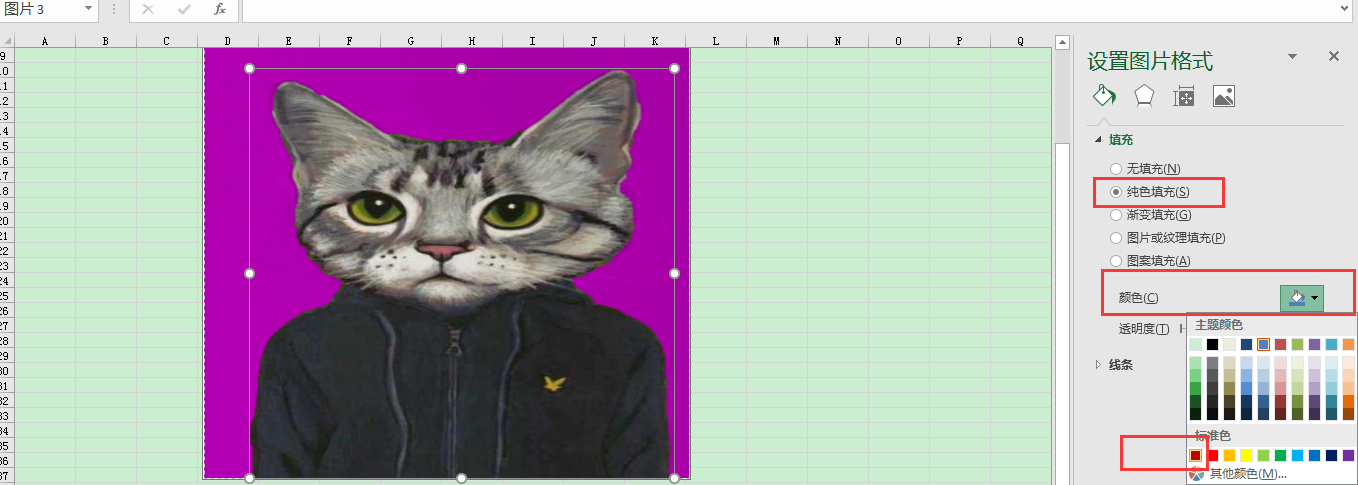The width and height of the screenshot is (1358, 485).
Task: Pick the top-row orange theme color
Action: pos(1349,344)
